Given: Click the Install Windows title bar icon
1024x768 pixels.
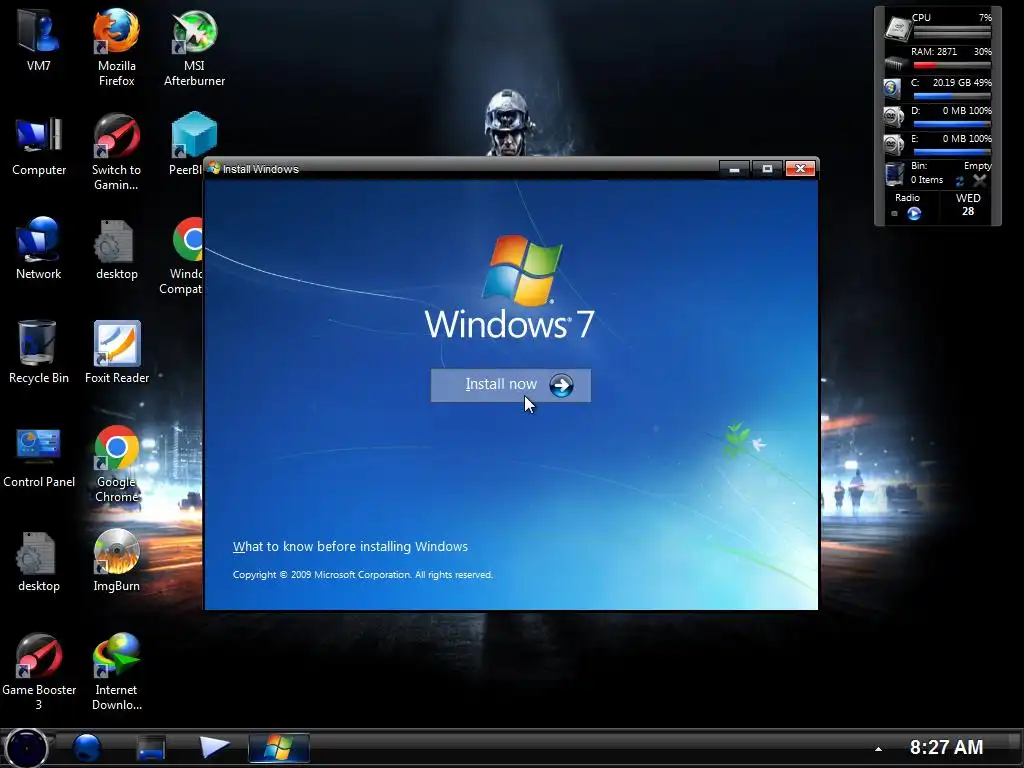Looking at the screenshot, I should tap(214, 168).
